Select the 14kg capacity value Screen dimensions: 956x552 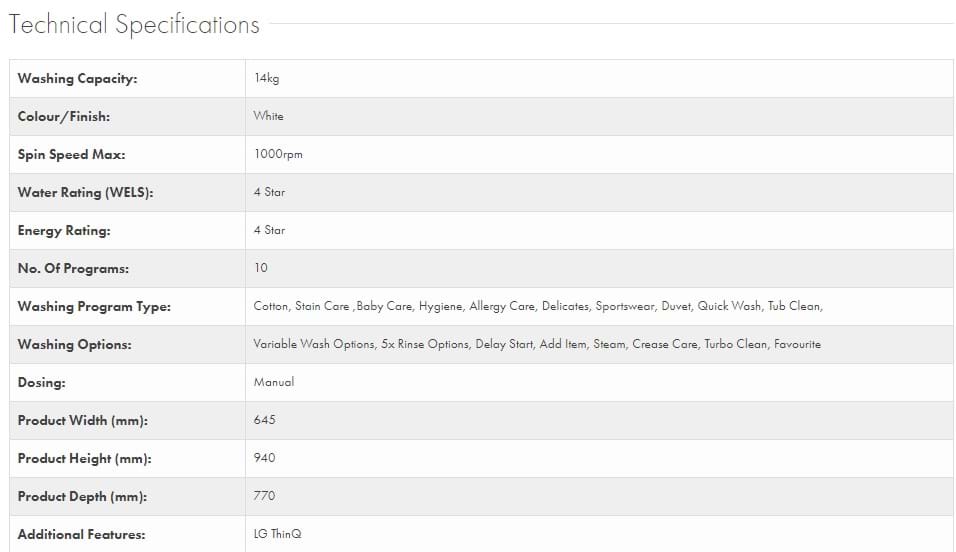click(266, 78)
